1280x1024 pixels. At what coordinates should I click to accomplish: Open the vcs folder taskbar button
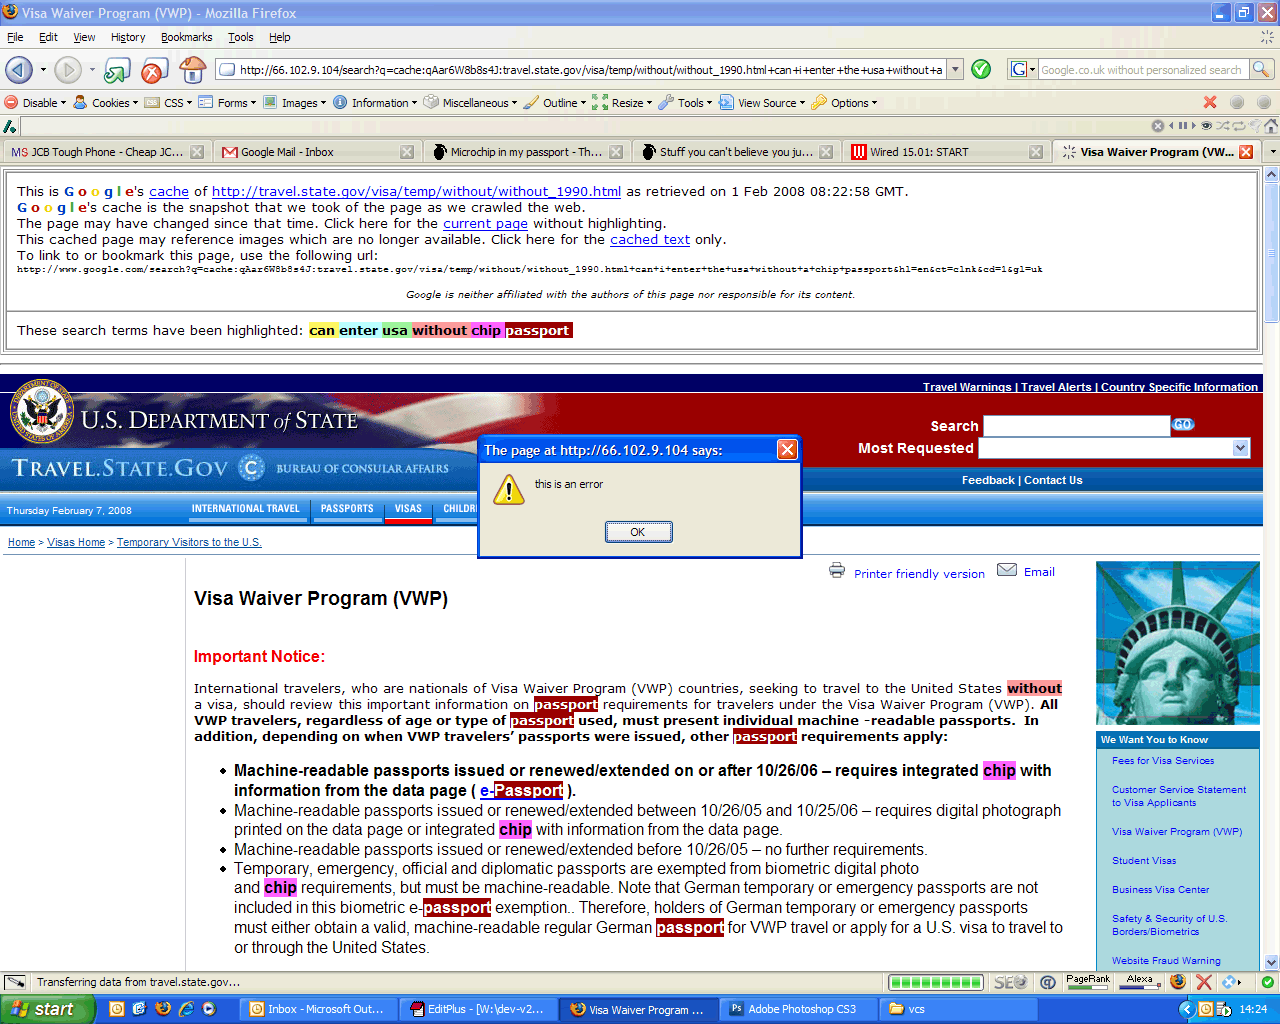[x=958, y=1009]
